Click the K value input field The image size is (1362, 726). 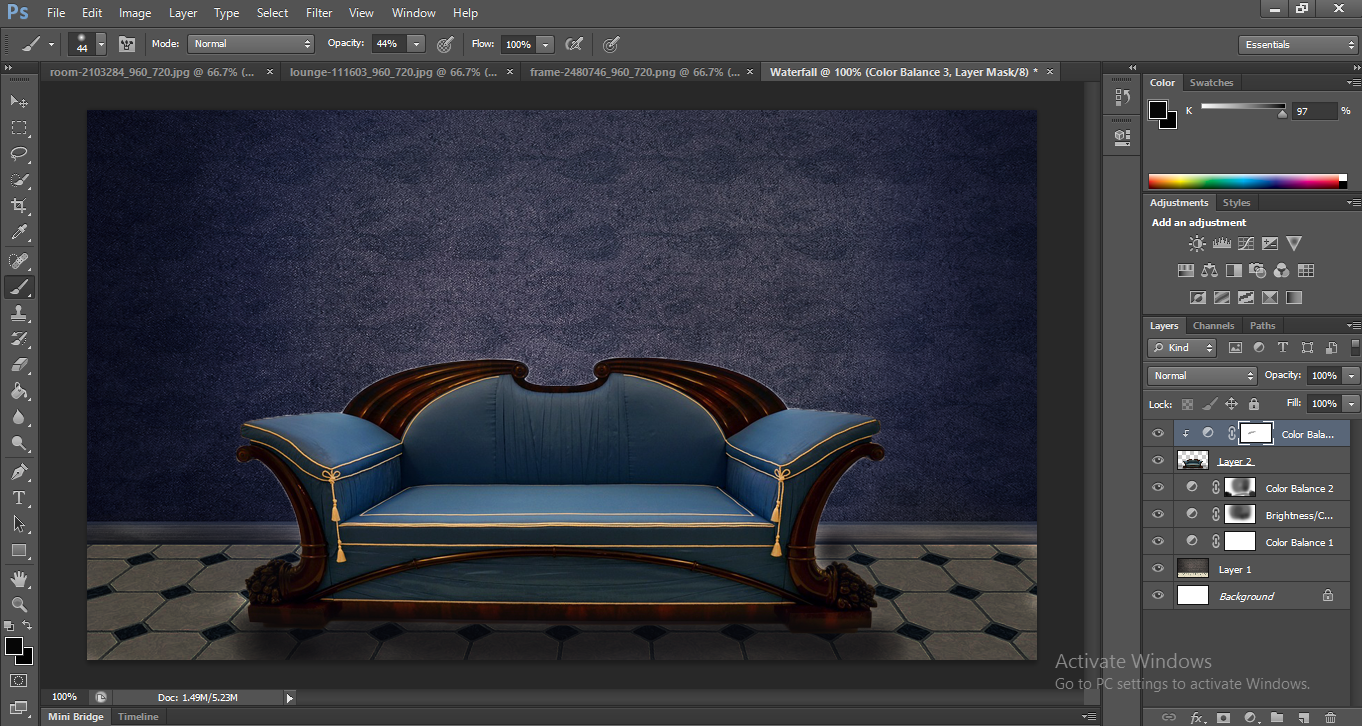tap(1314, 111)
